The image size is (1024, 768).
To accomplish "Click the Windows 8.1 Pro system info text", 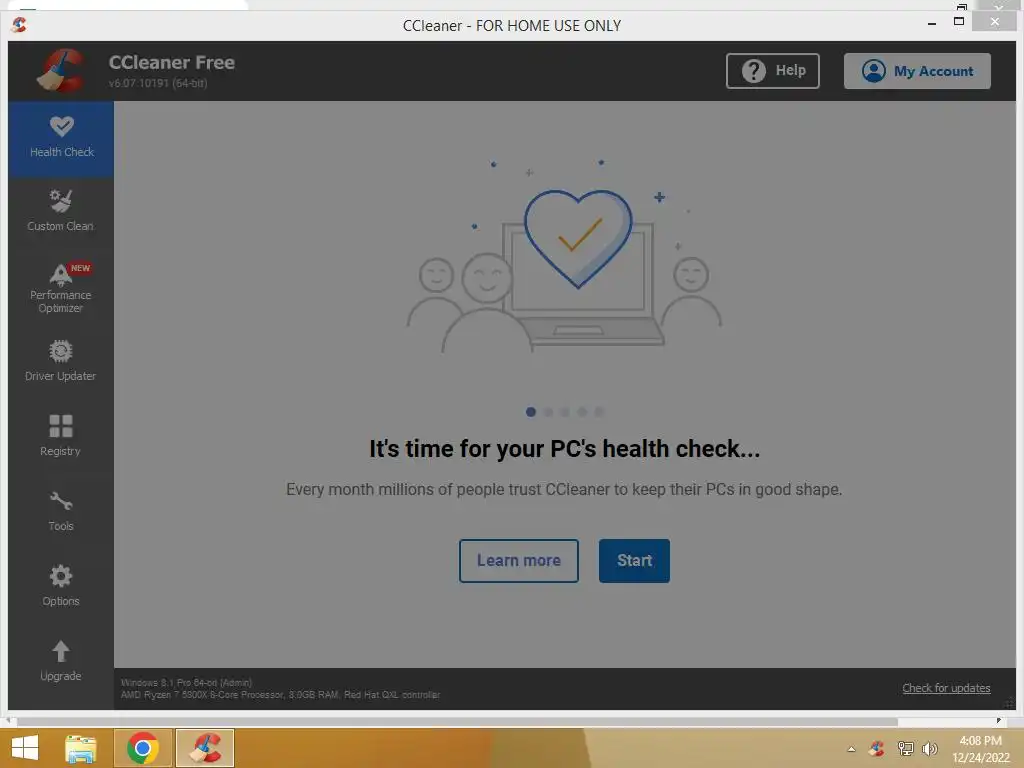I will point(186,682).
